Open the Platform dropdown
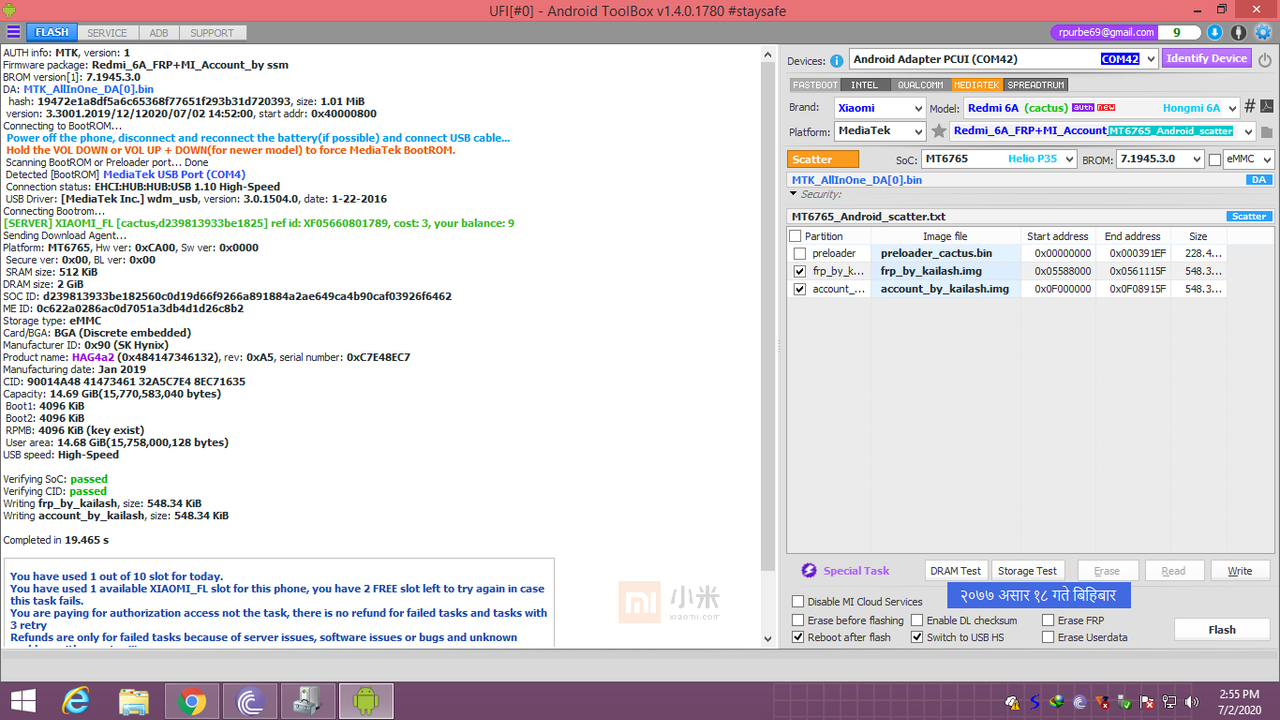The image size is (1280, 720). pos(918,131)
